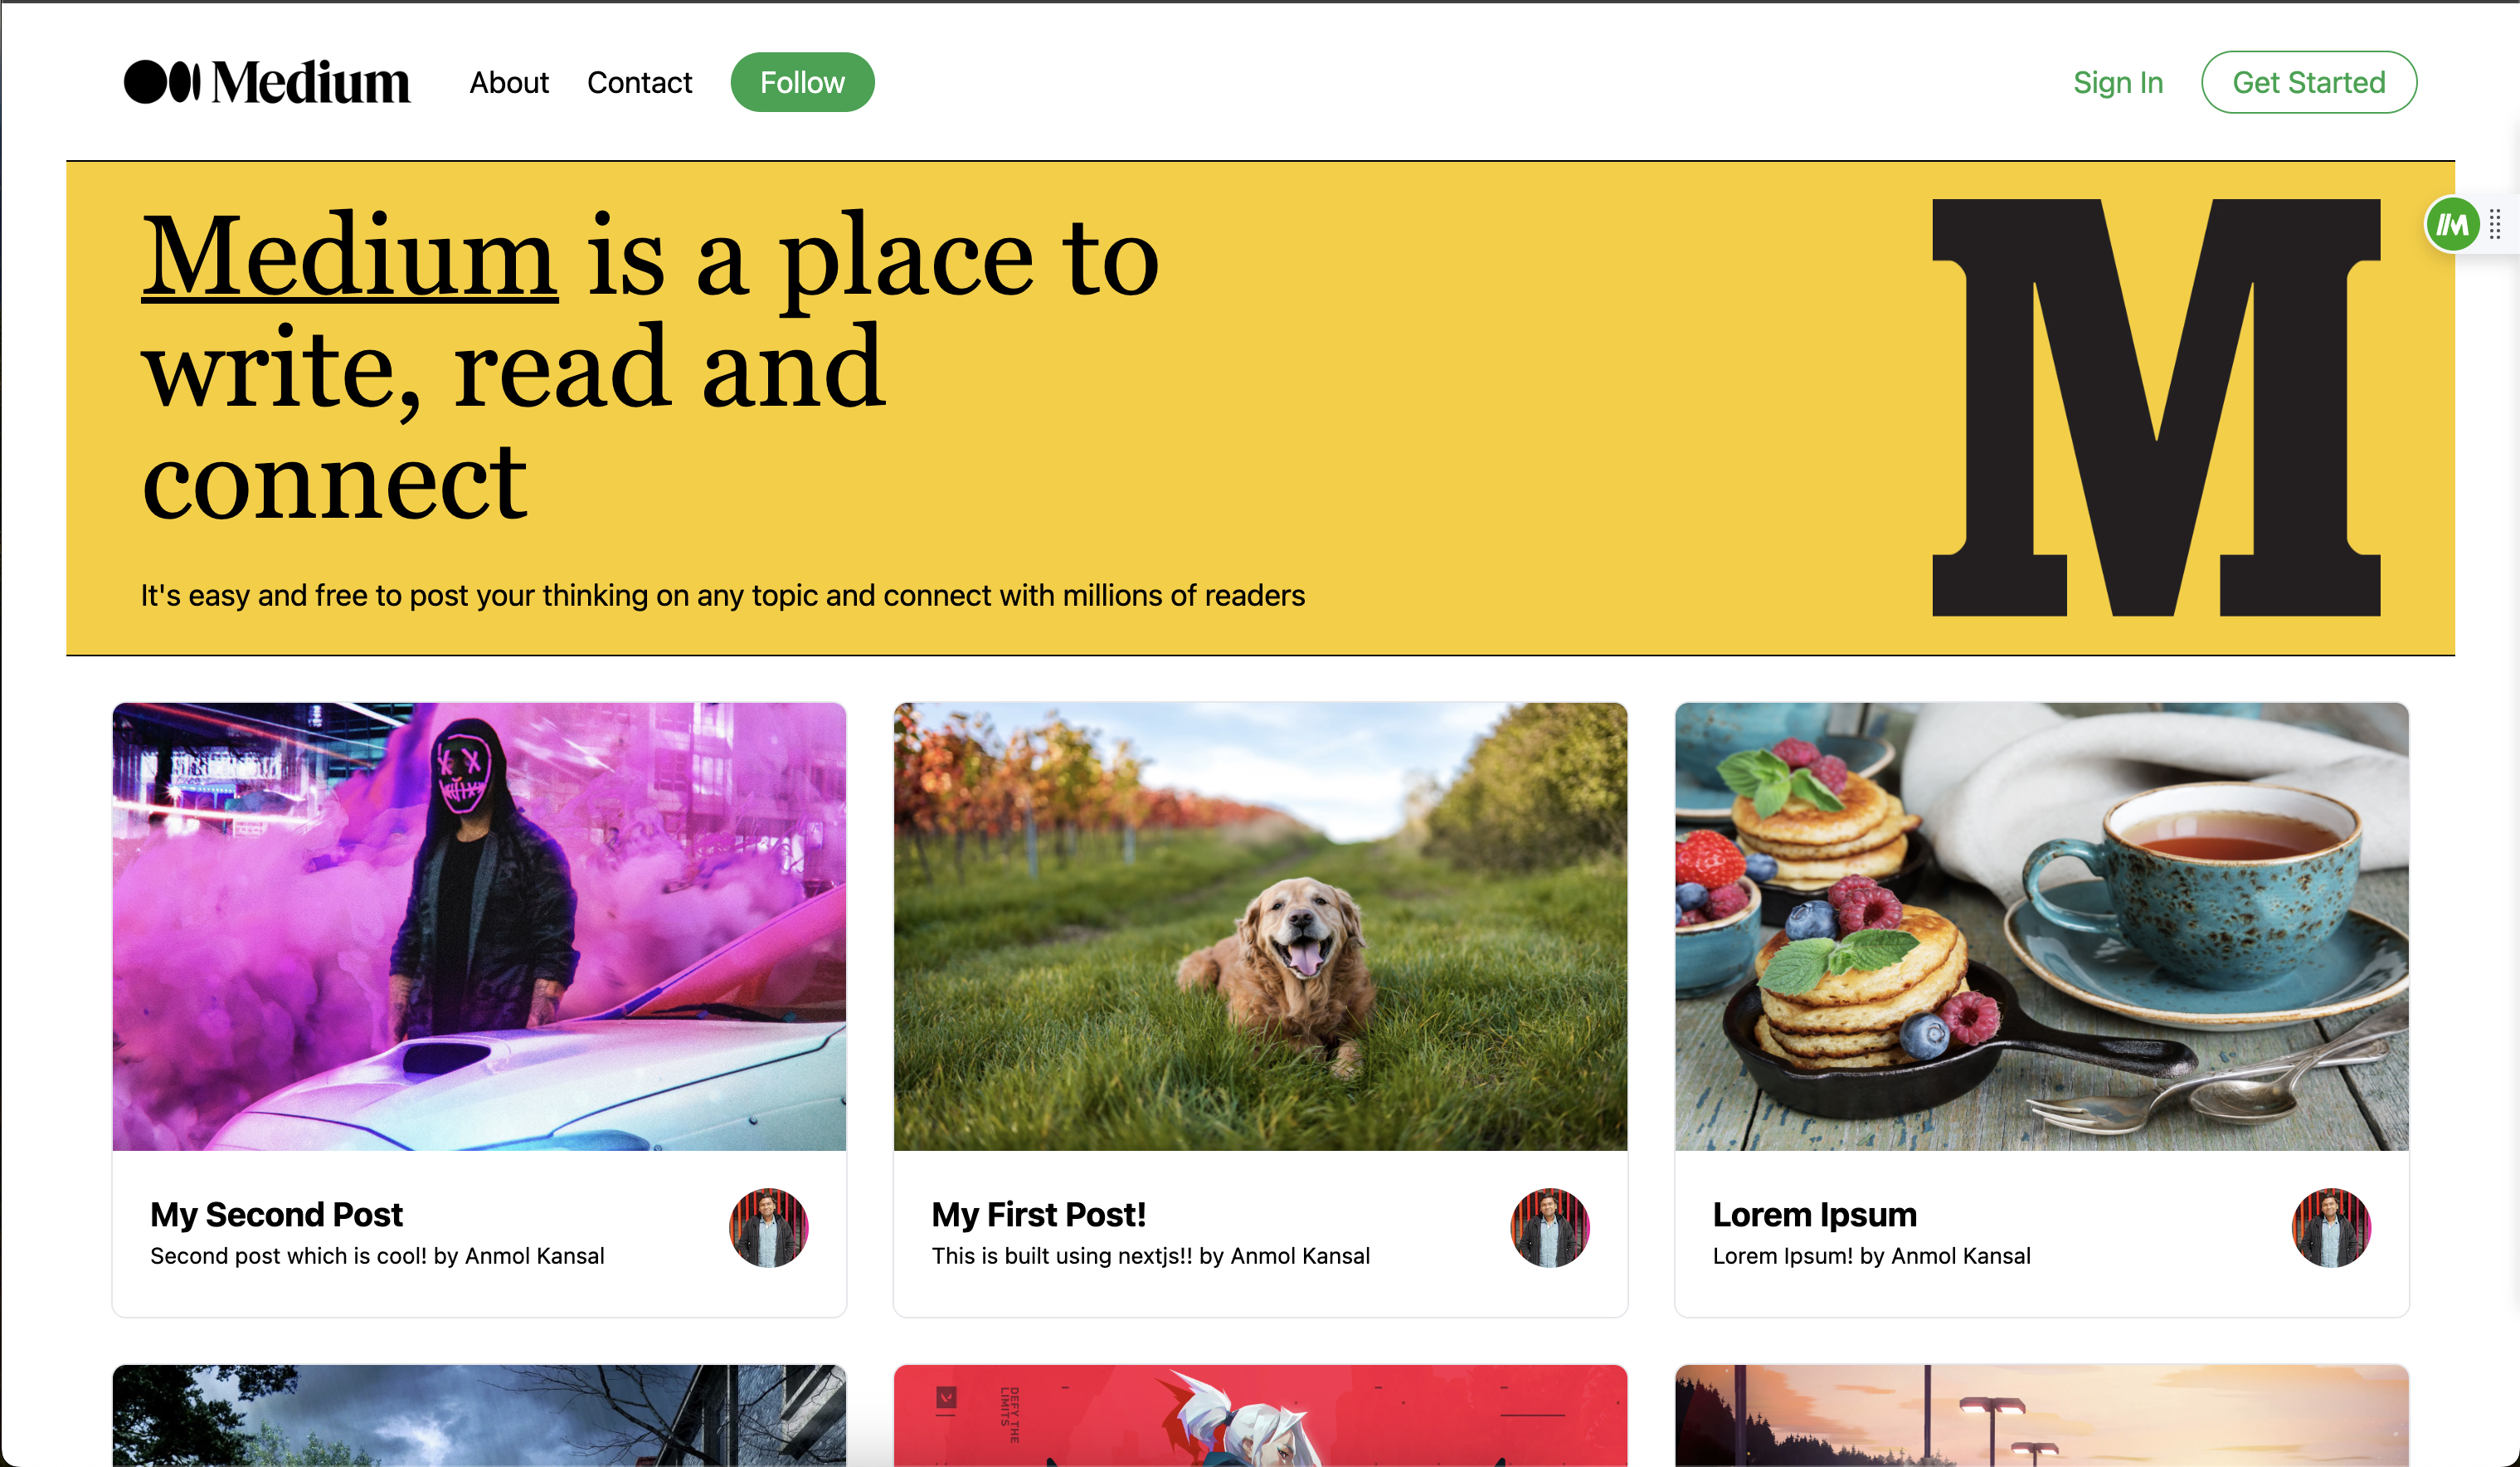Click the large black M banner graphic

point(2156,407)
